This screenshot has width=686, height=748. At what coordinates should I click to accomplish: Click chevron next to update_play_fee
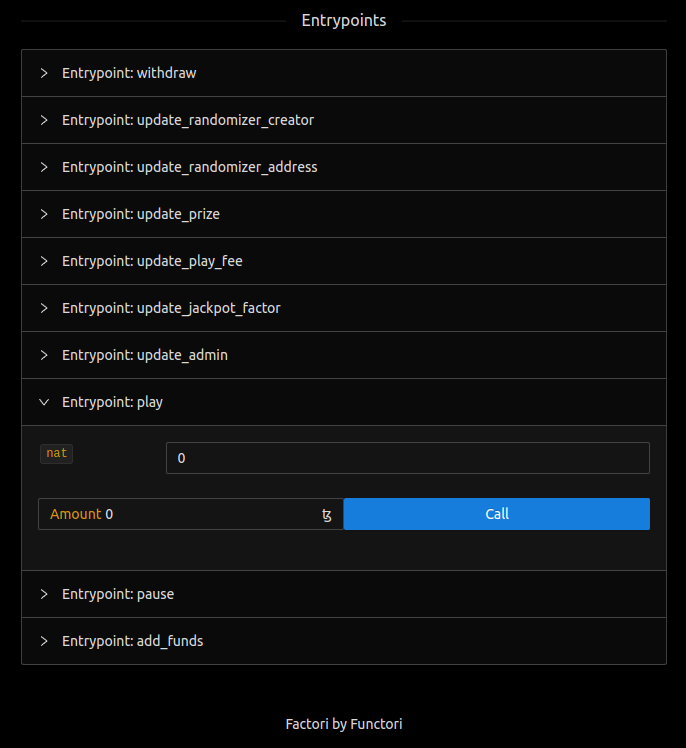point(44,261)
